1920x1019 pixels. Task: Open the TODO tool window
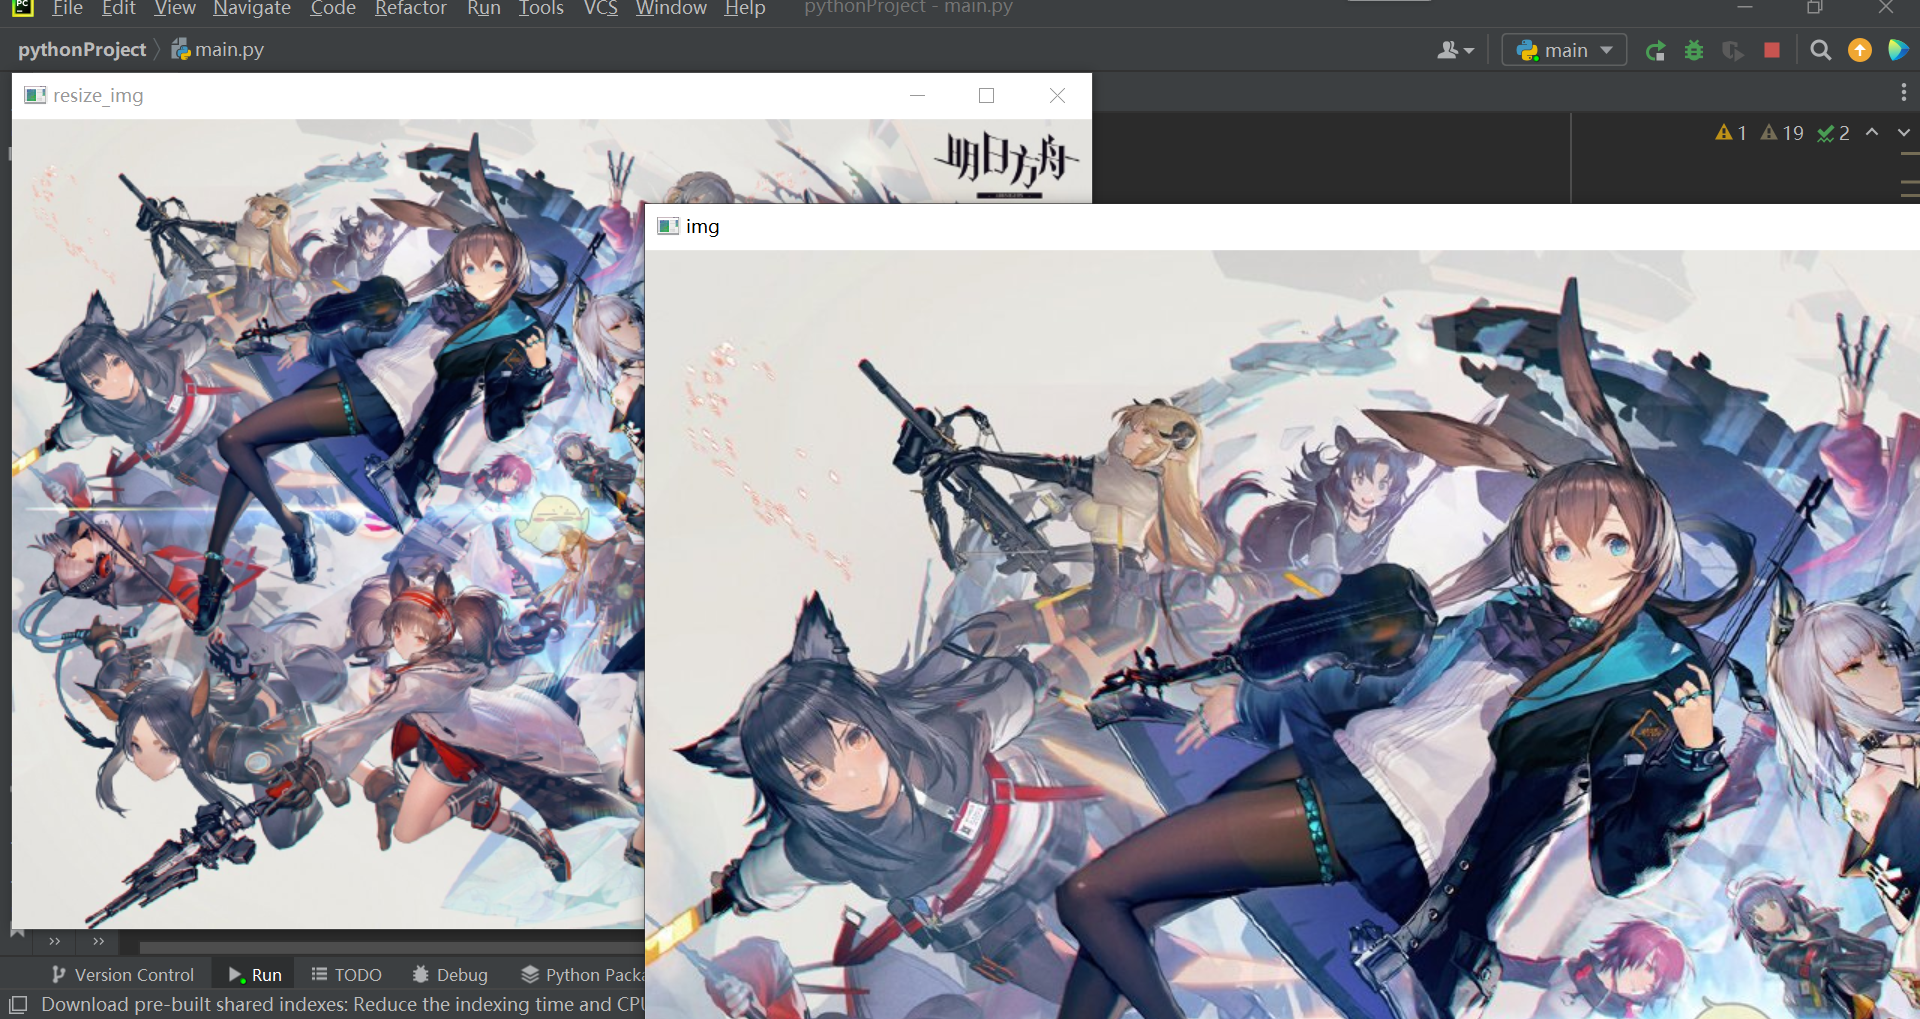346,974
